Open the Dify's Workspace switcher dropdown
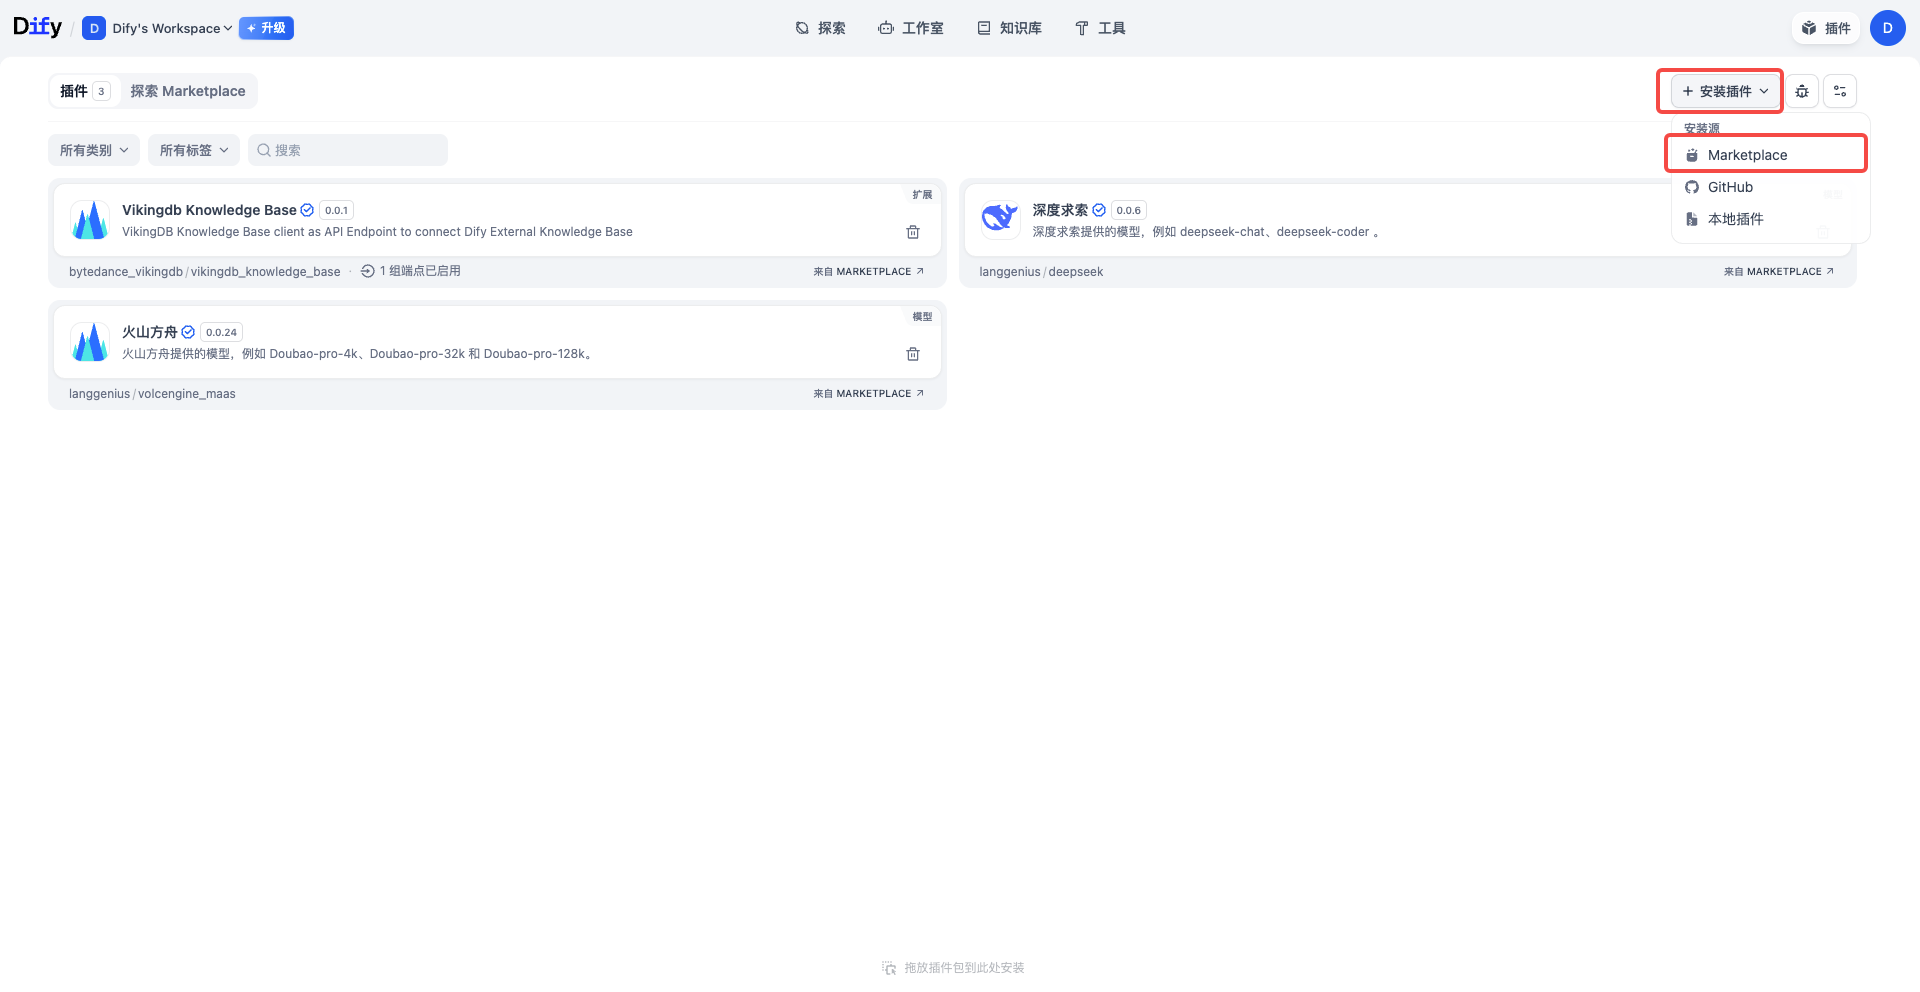 point(172,28)
